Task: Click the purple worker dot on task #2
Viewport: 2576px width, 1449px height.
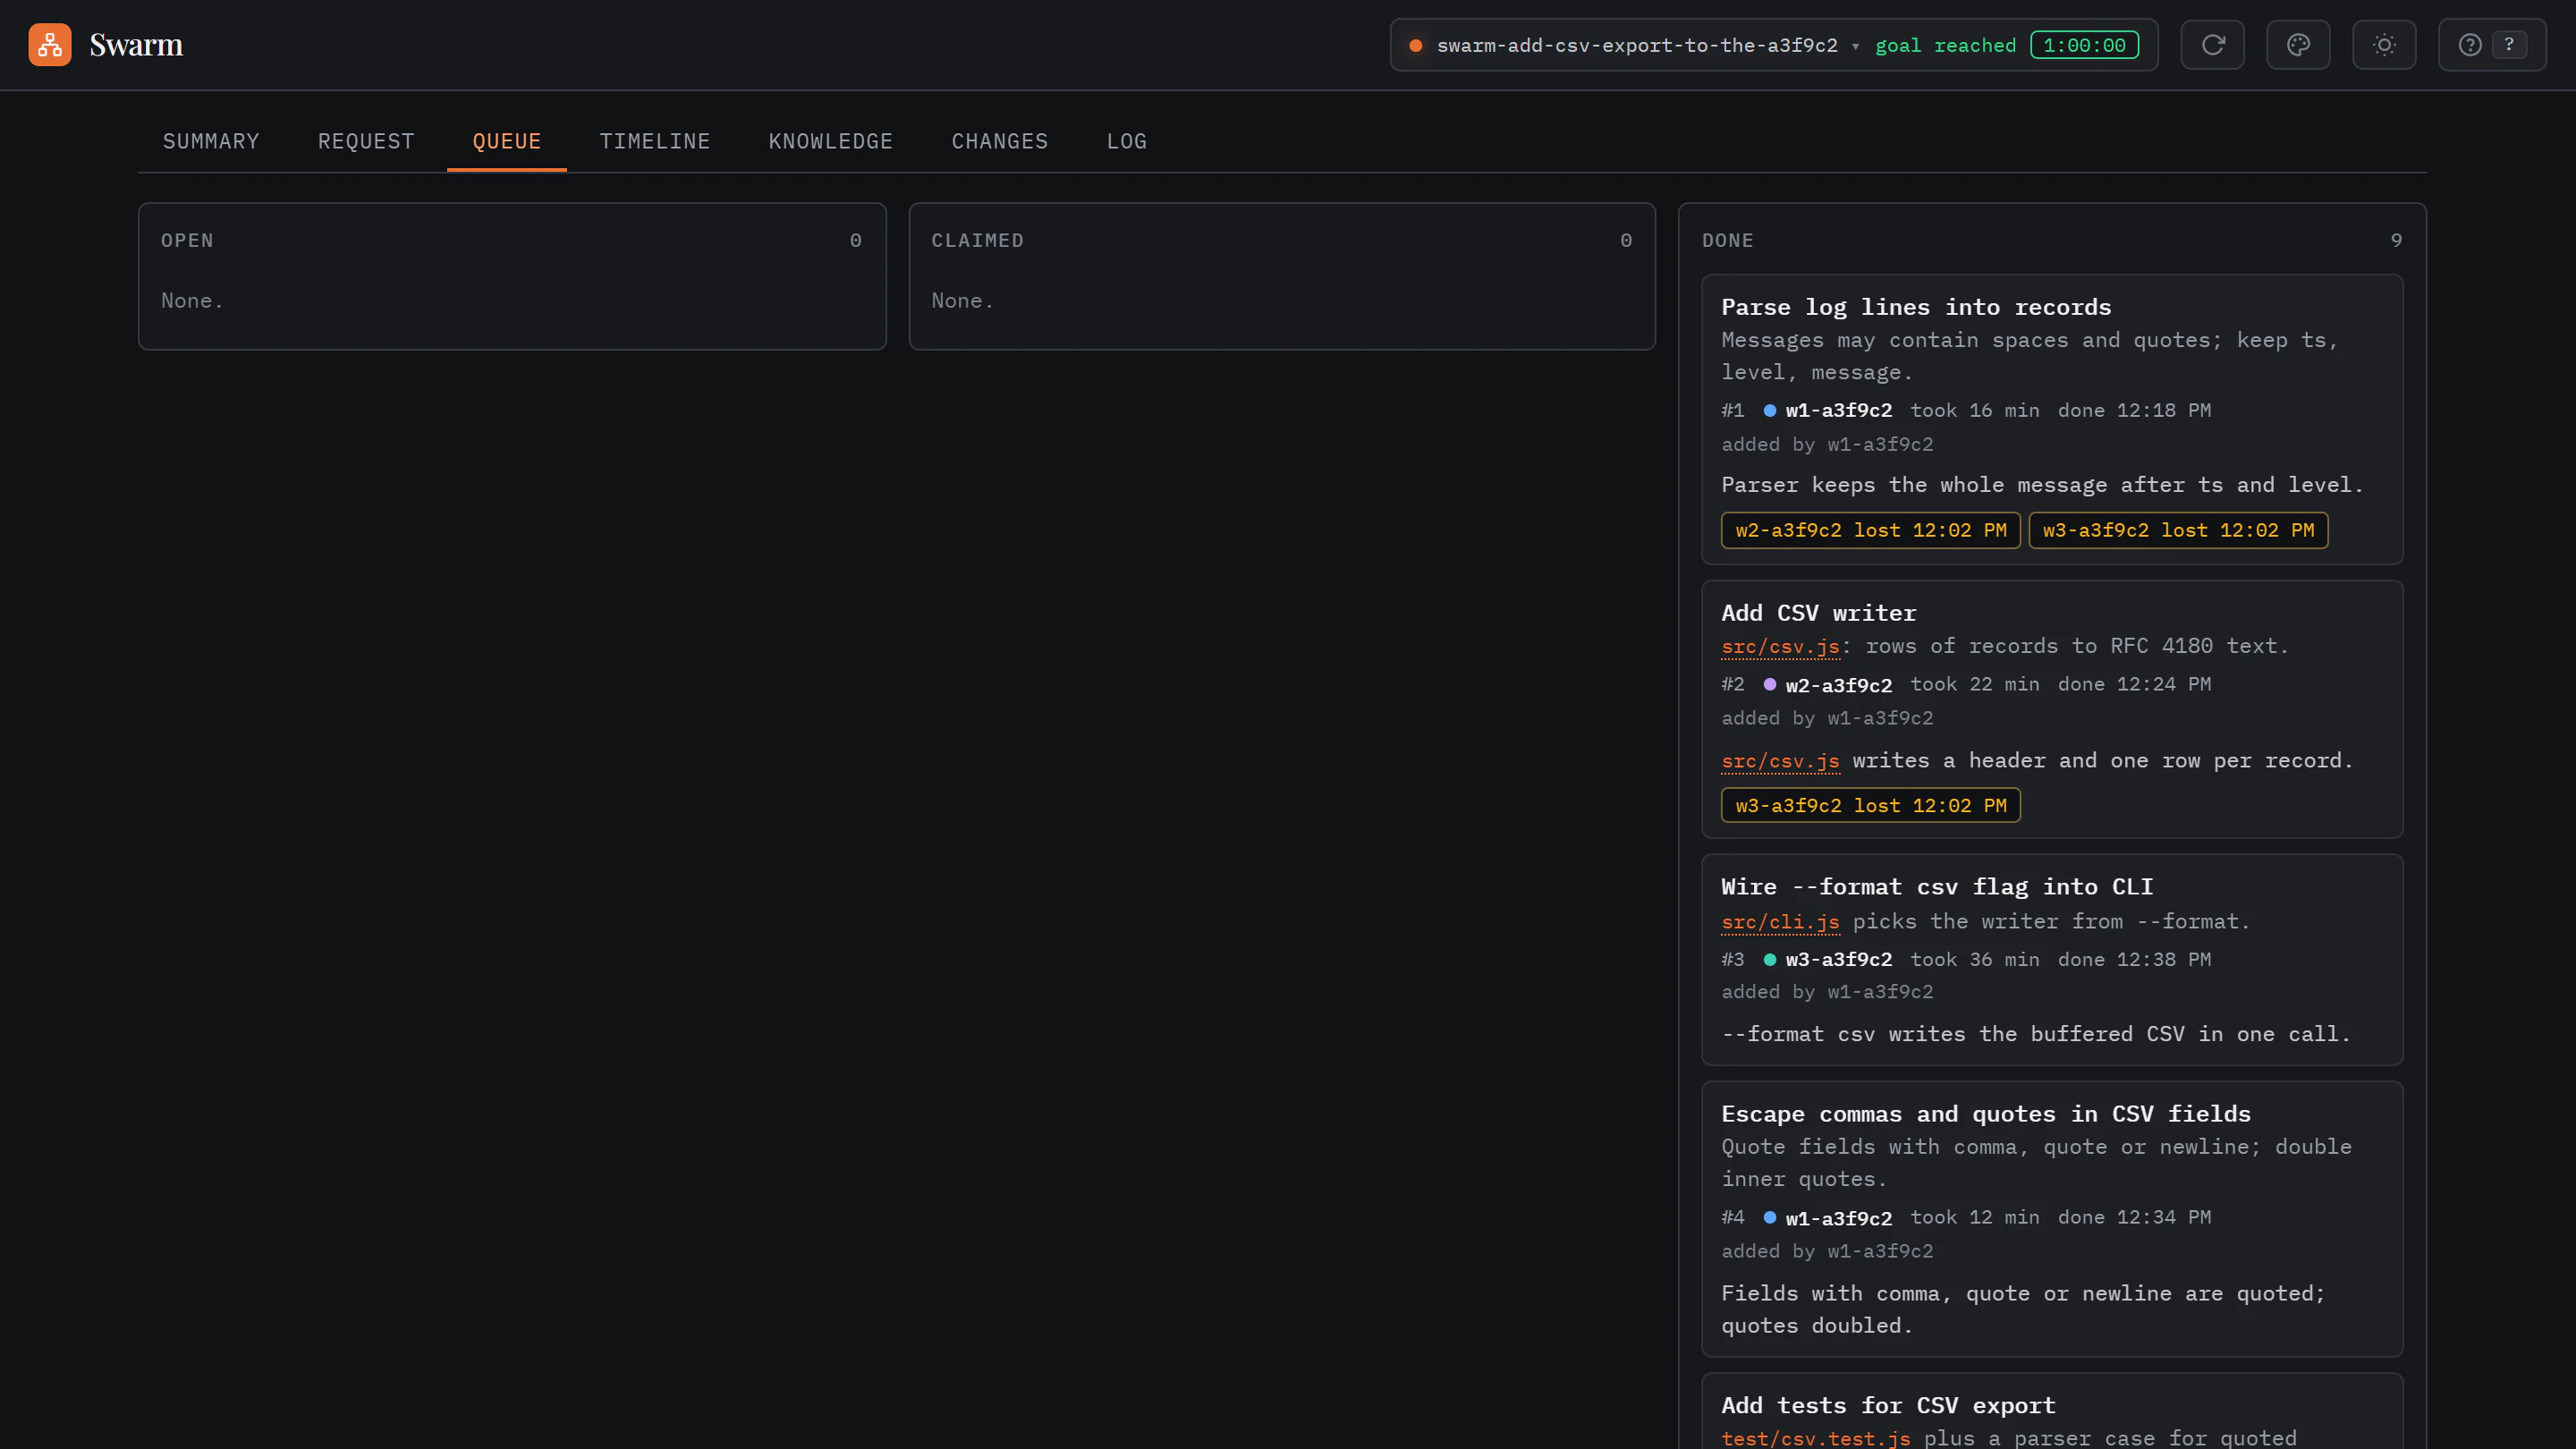Action: pyautogui.click(x=1770, y=684)
